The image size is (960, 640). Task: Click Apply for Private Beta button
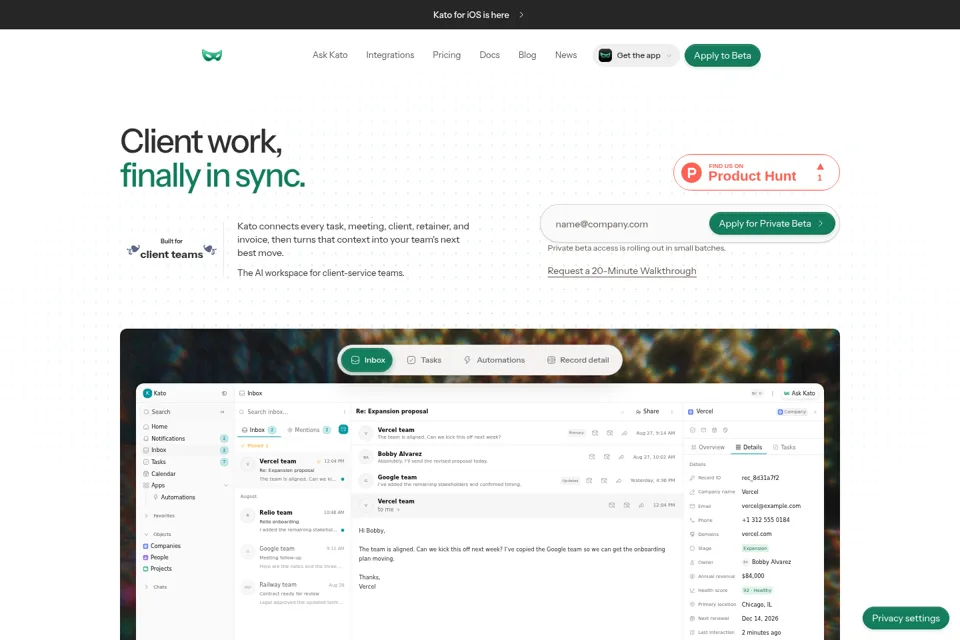tap(771, 224)
